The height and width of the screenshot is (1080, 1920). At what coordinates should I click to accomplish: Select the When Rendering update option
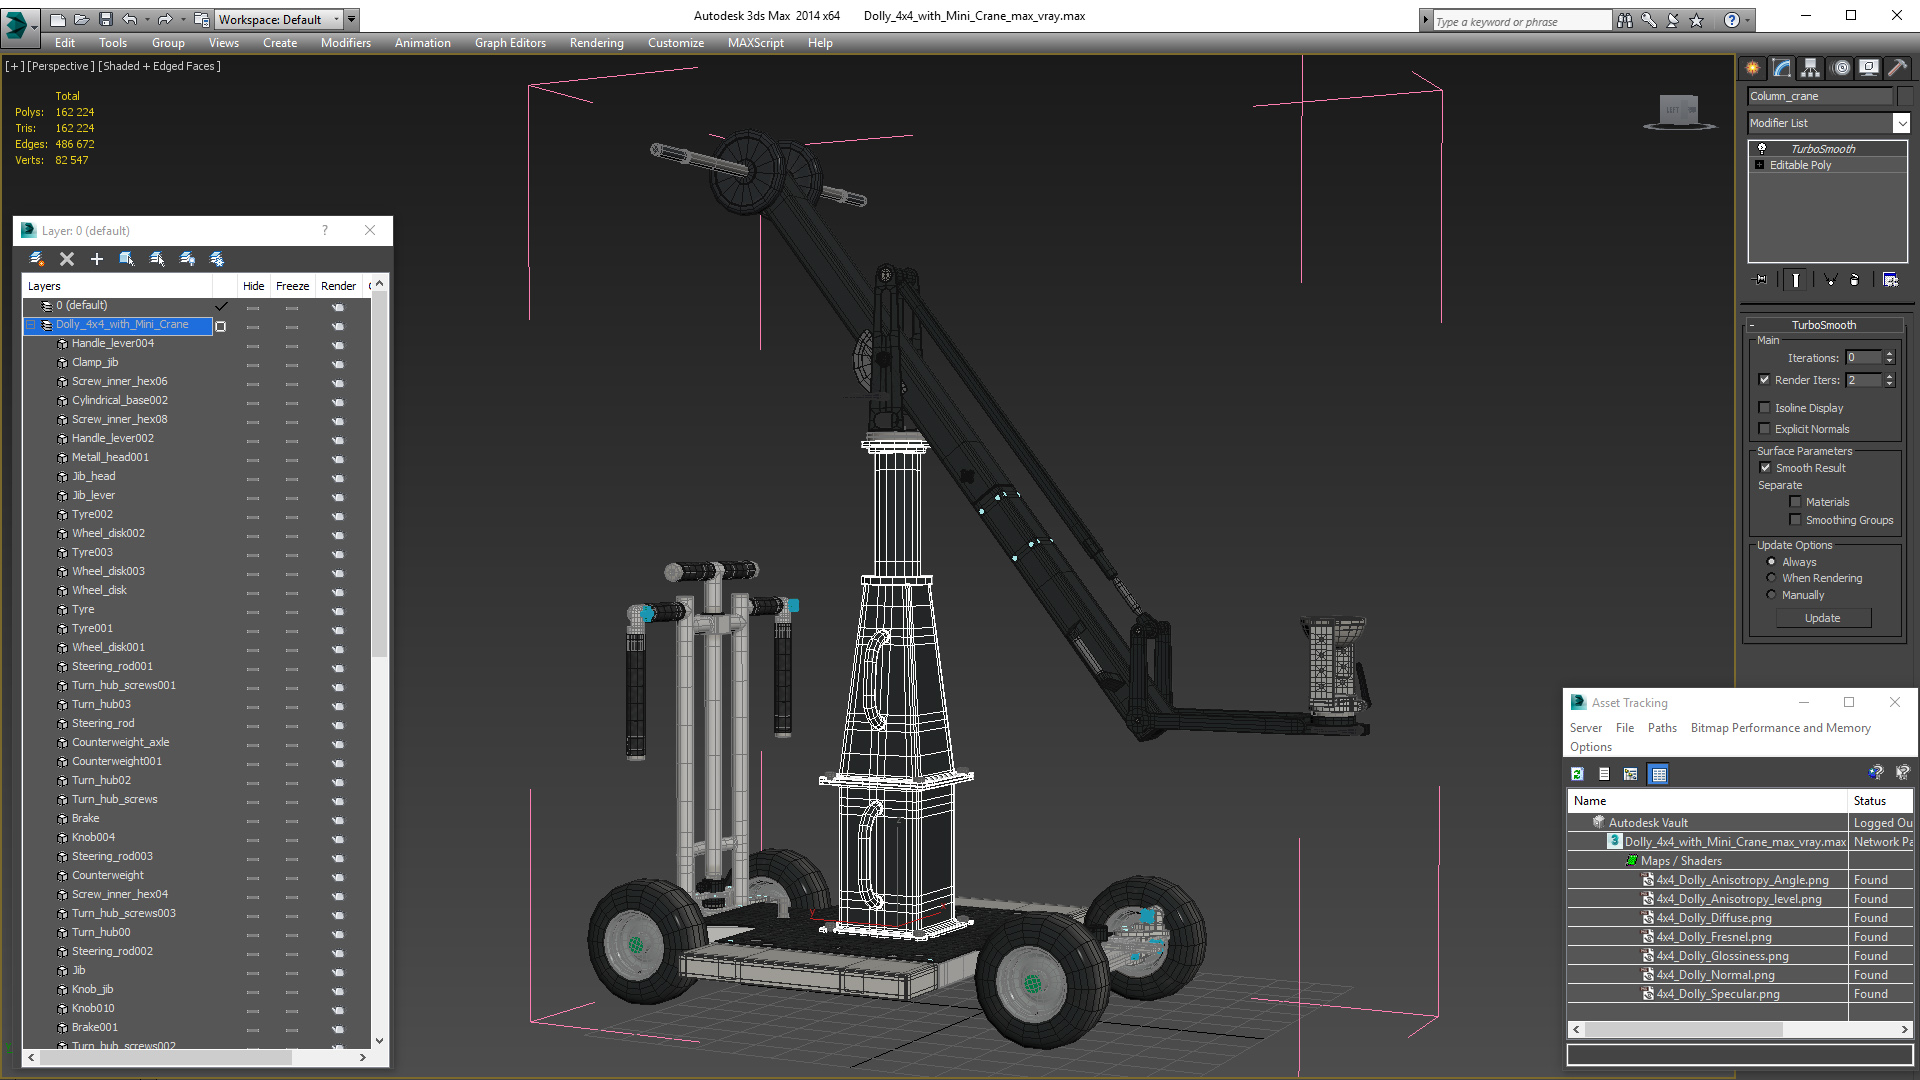[x=1772, y=578]
